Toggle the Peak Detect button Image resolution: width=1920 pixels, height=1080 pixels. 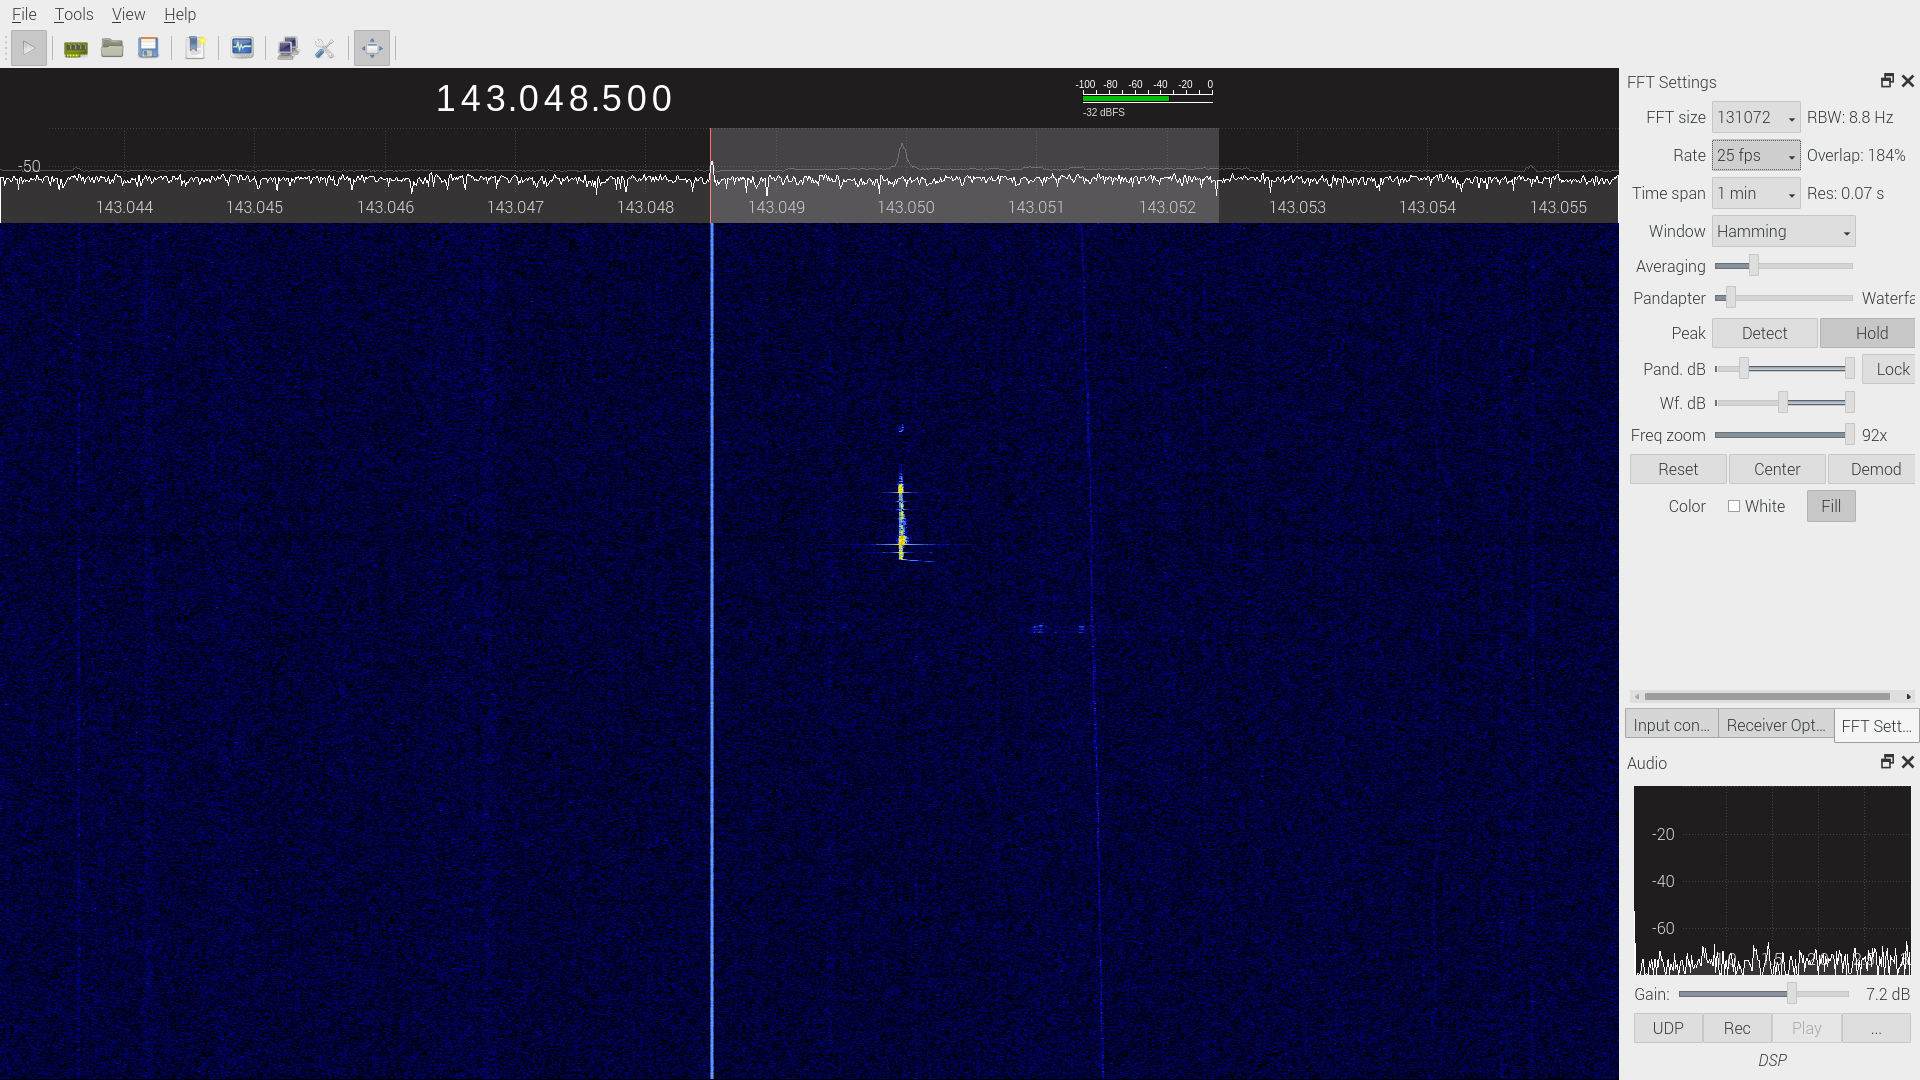(1764, 333)
